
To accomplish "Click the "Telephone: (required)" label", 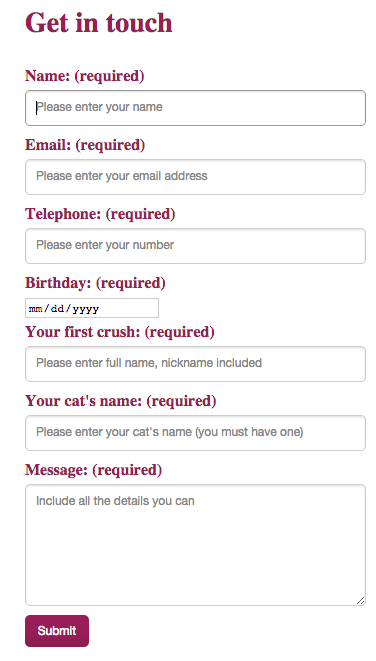I will click(x=100, y=214).
